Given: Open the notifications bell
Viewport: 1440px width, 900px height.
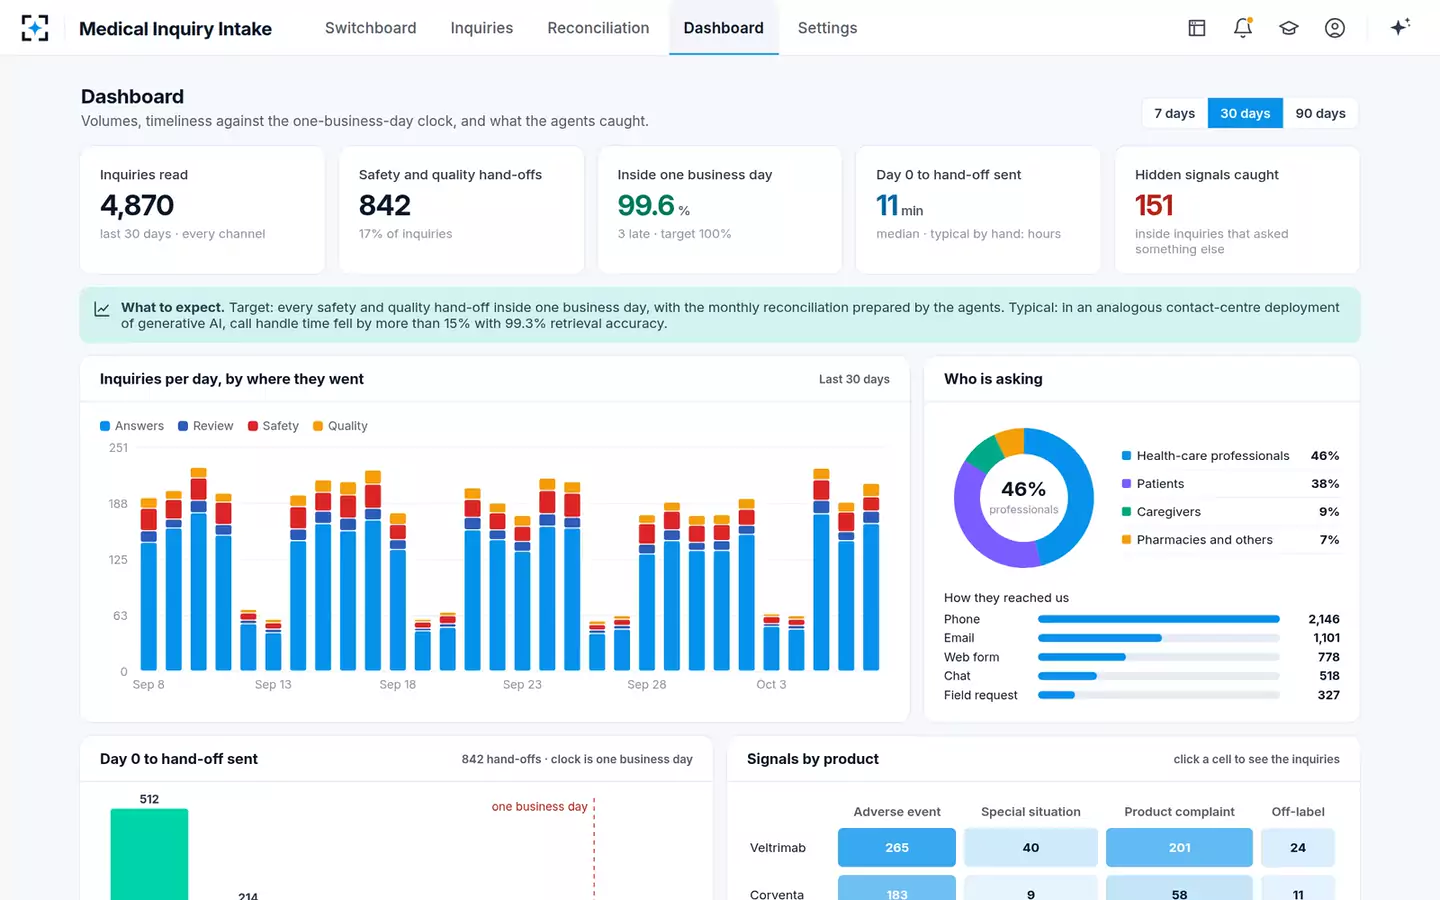Looking at the screenshot, I should (1243, 28).
